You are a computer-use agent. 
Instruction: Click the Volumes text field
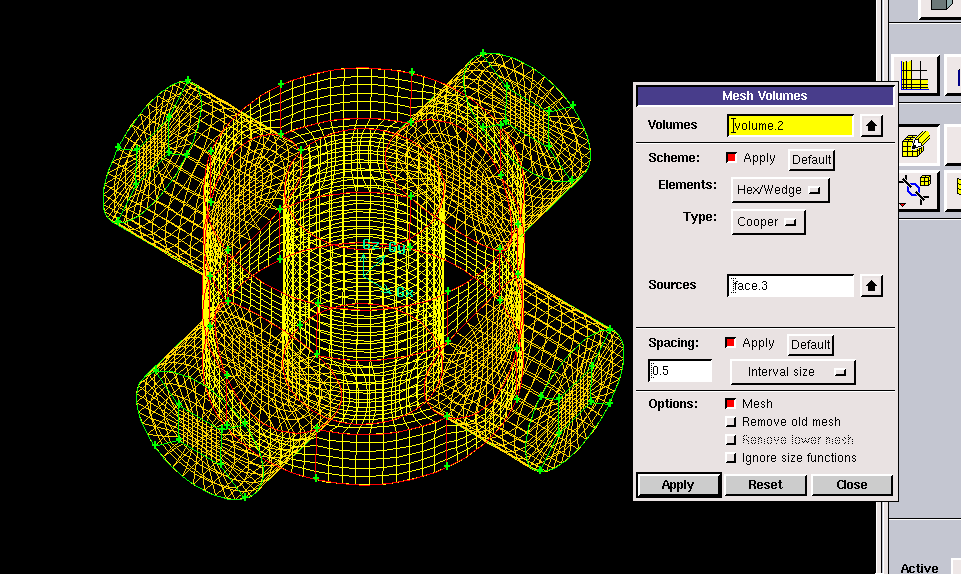pos(790,126)
